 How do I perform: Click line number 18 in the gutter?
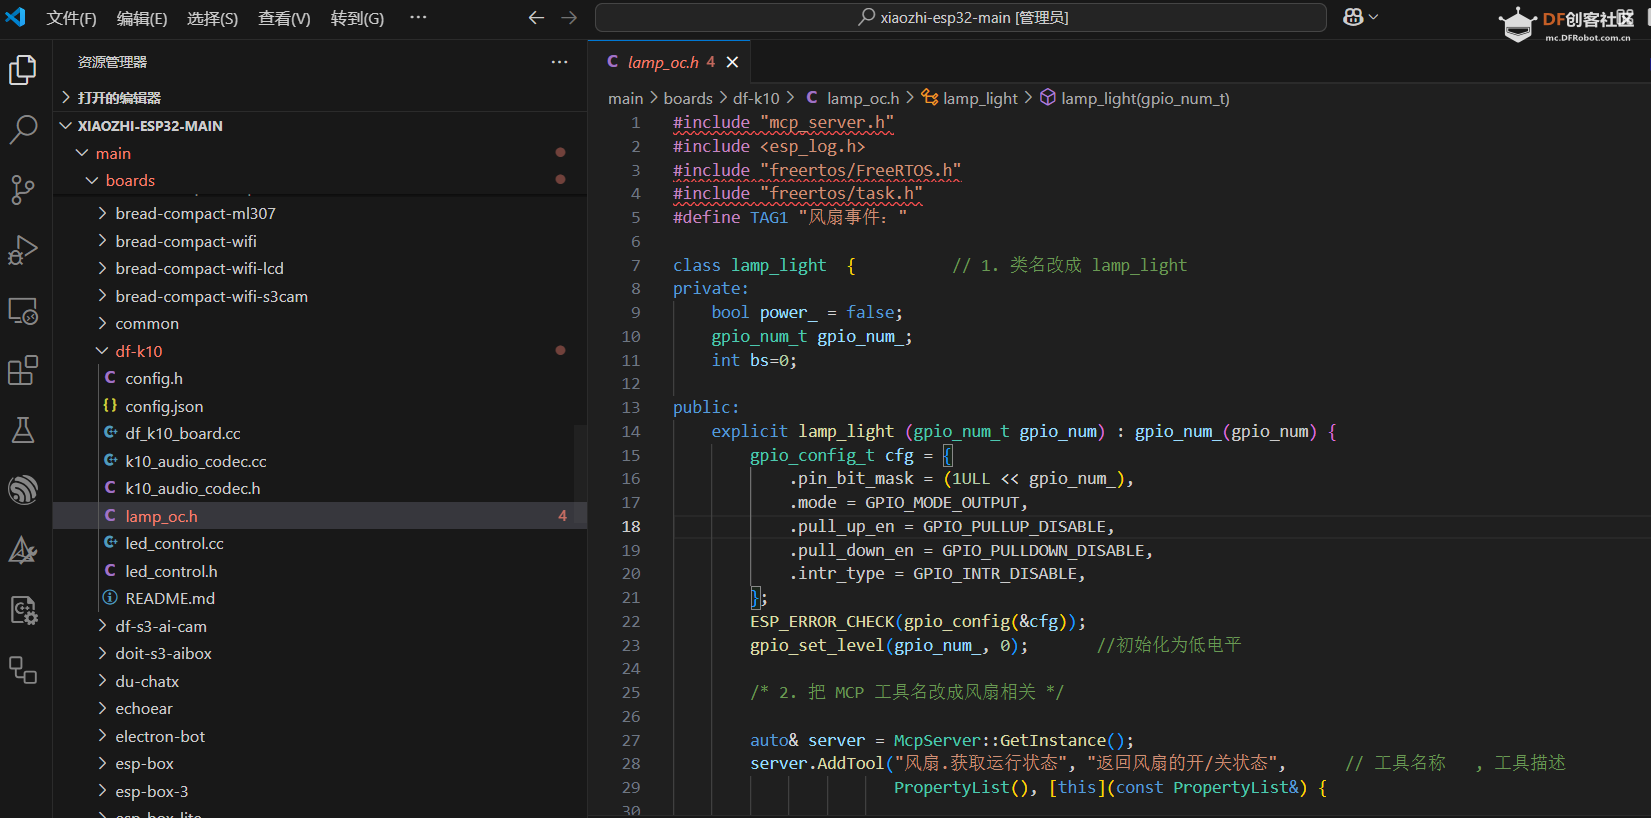pyautogui.click(x=631, y=526)
